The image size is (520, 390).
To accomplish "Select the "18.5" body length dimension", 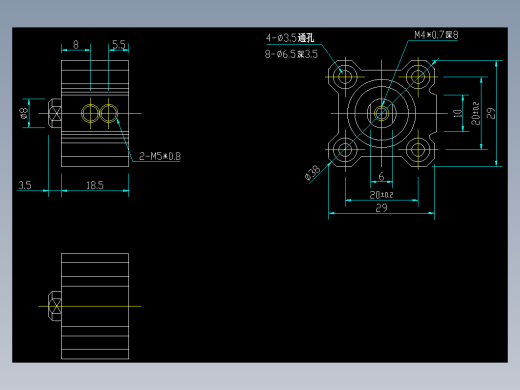I will [95, 185].
